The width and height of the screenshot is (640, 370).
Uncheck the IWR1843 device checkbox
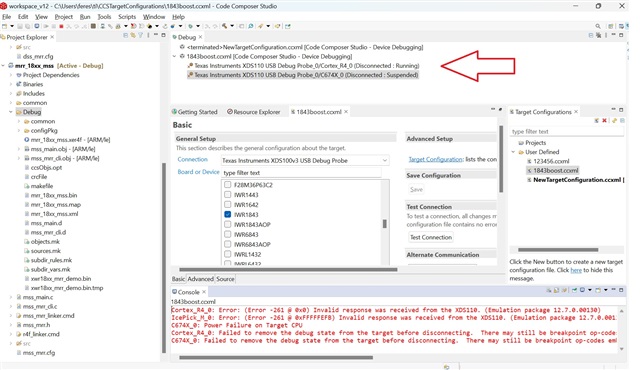tap(228, 214)
